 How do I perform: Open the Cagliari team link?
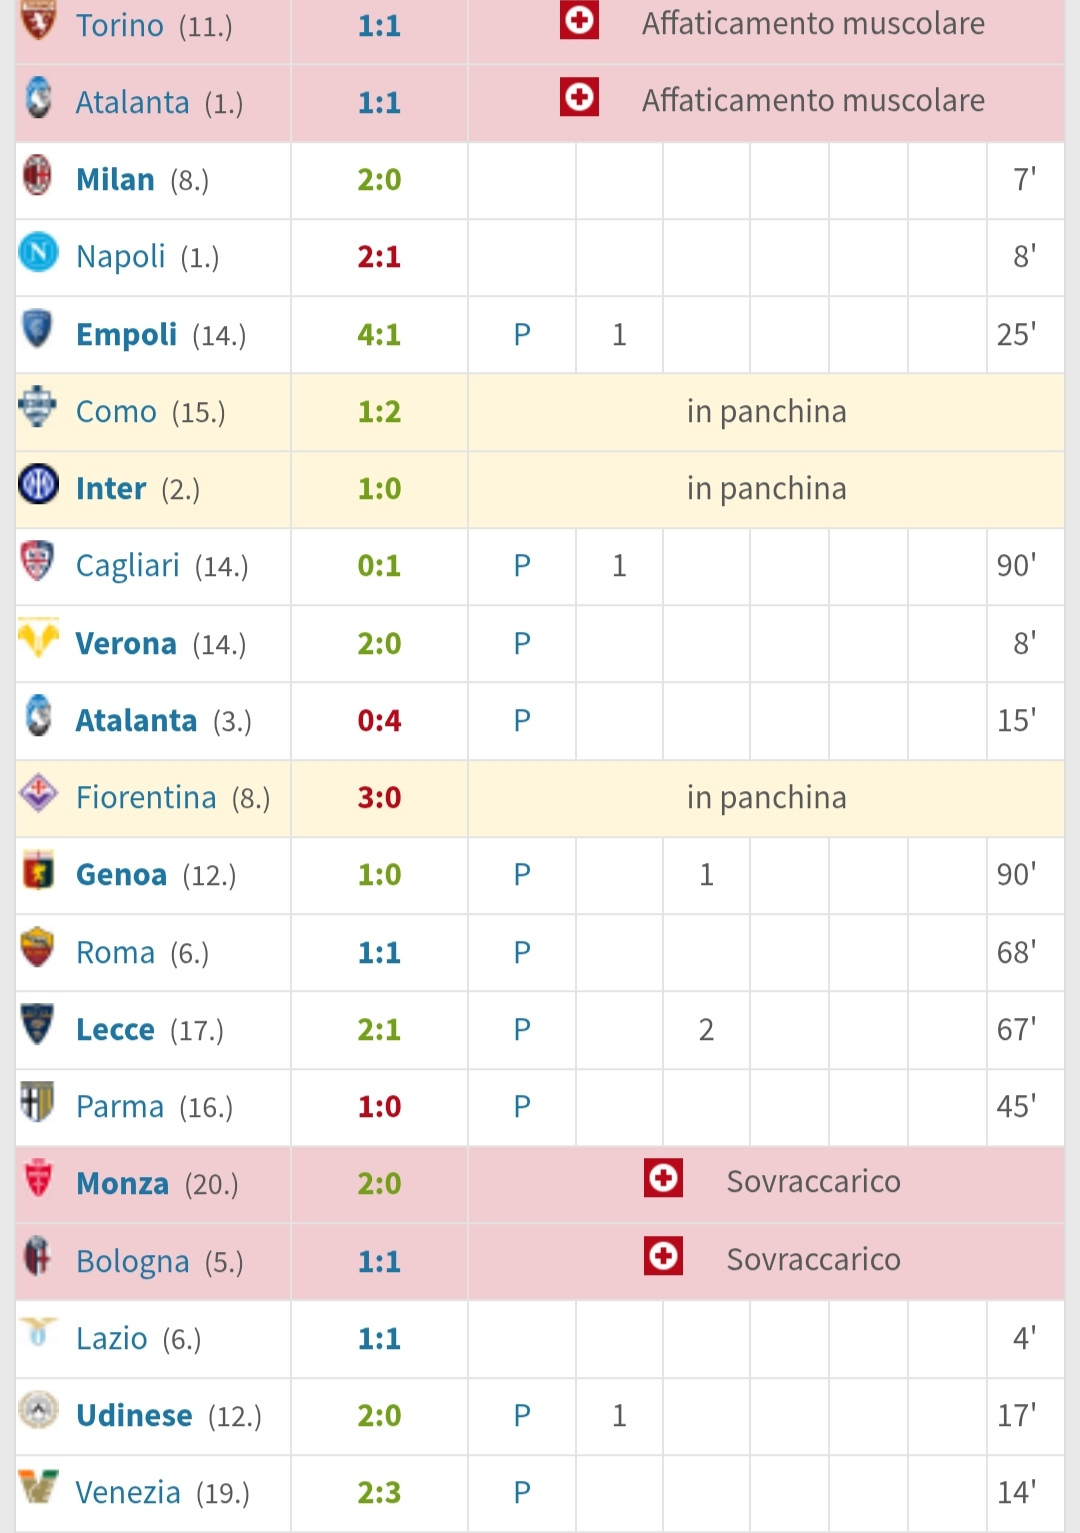click(127, 566)
